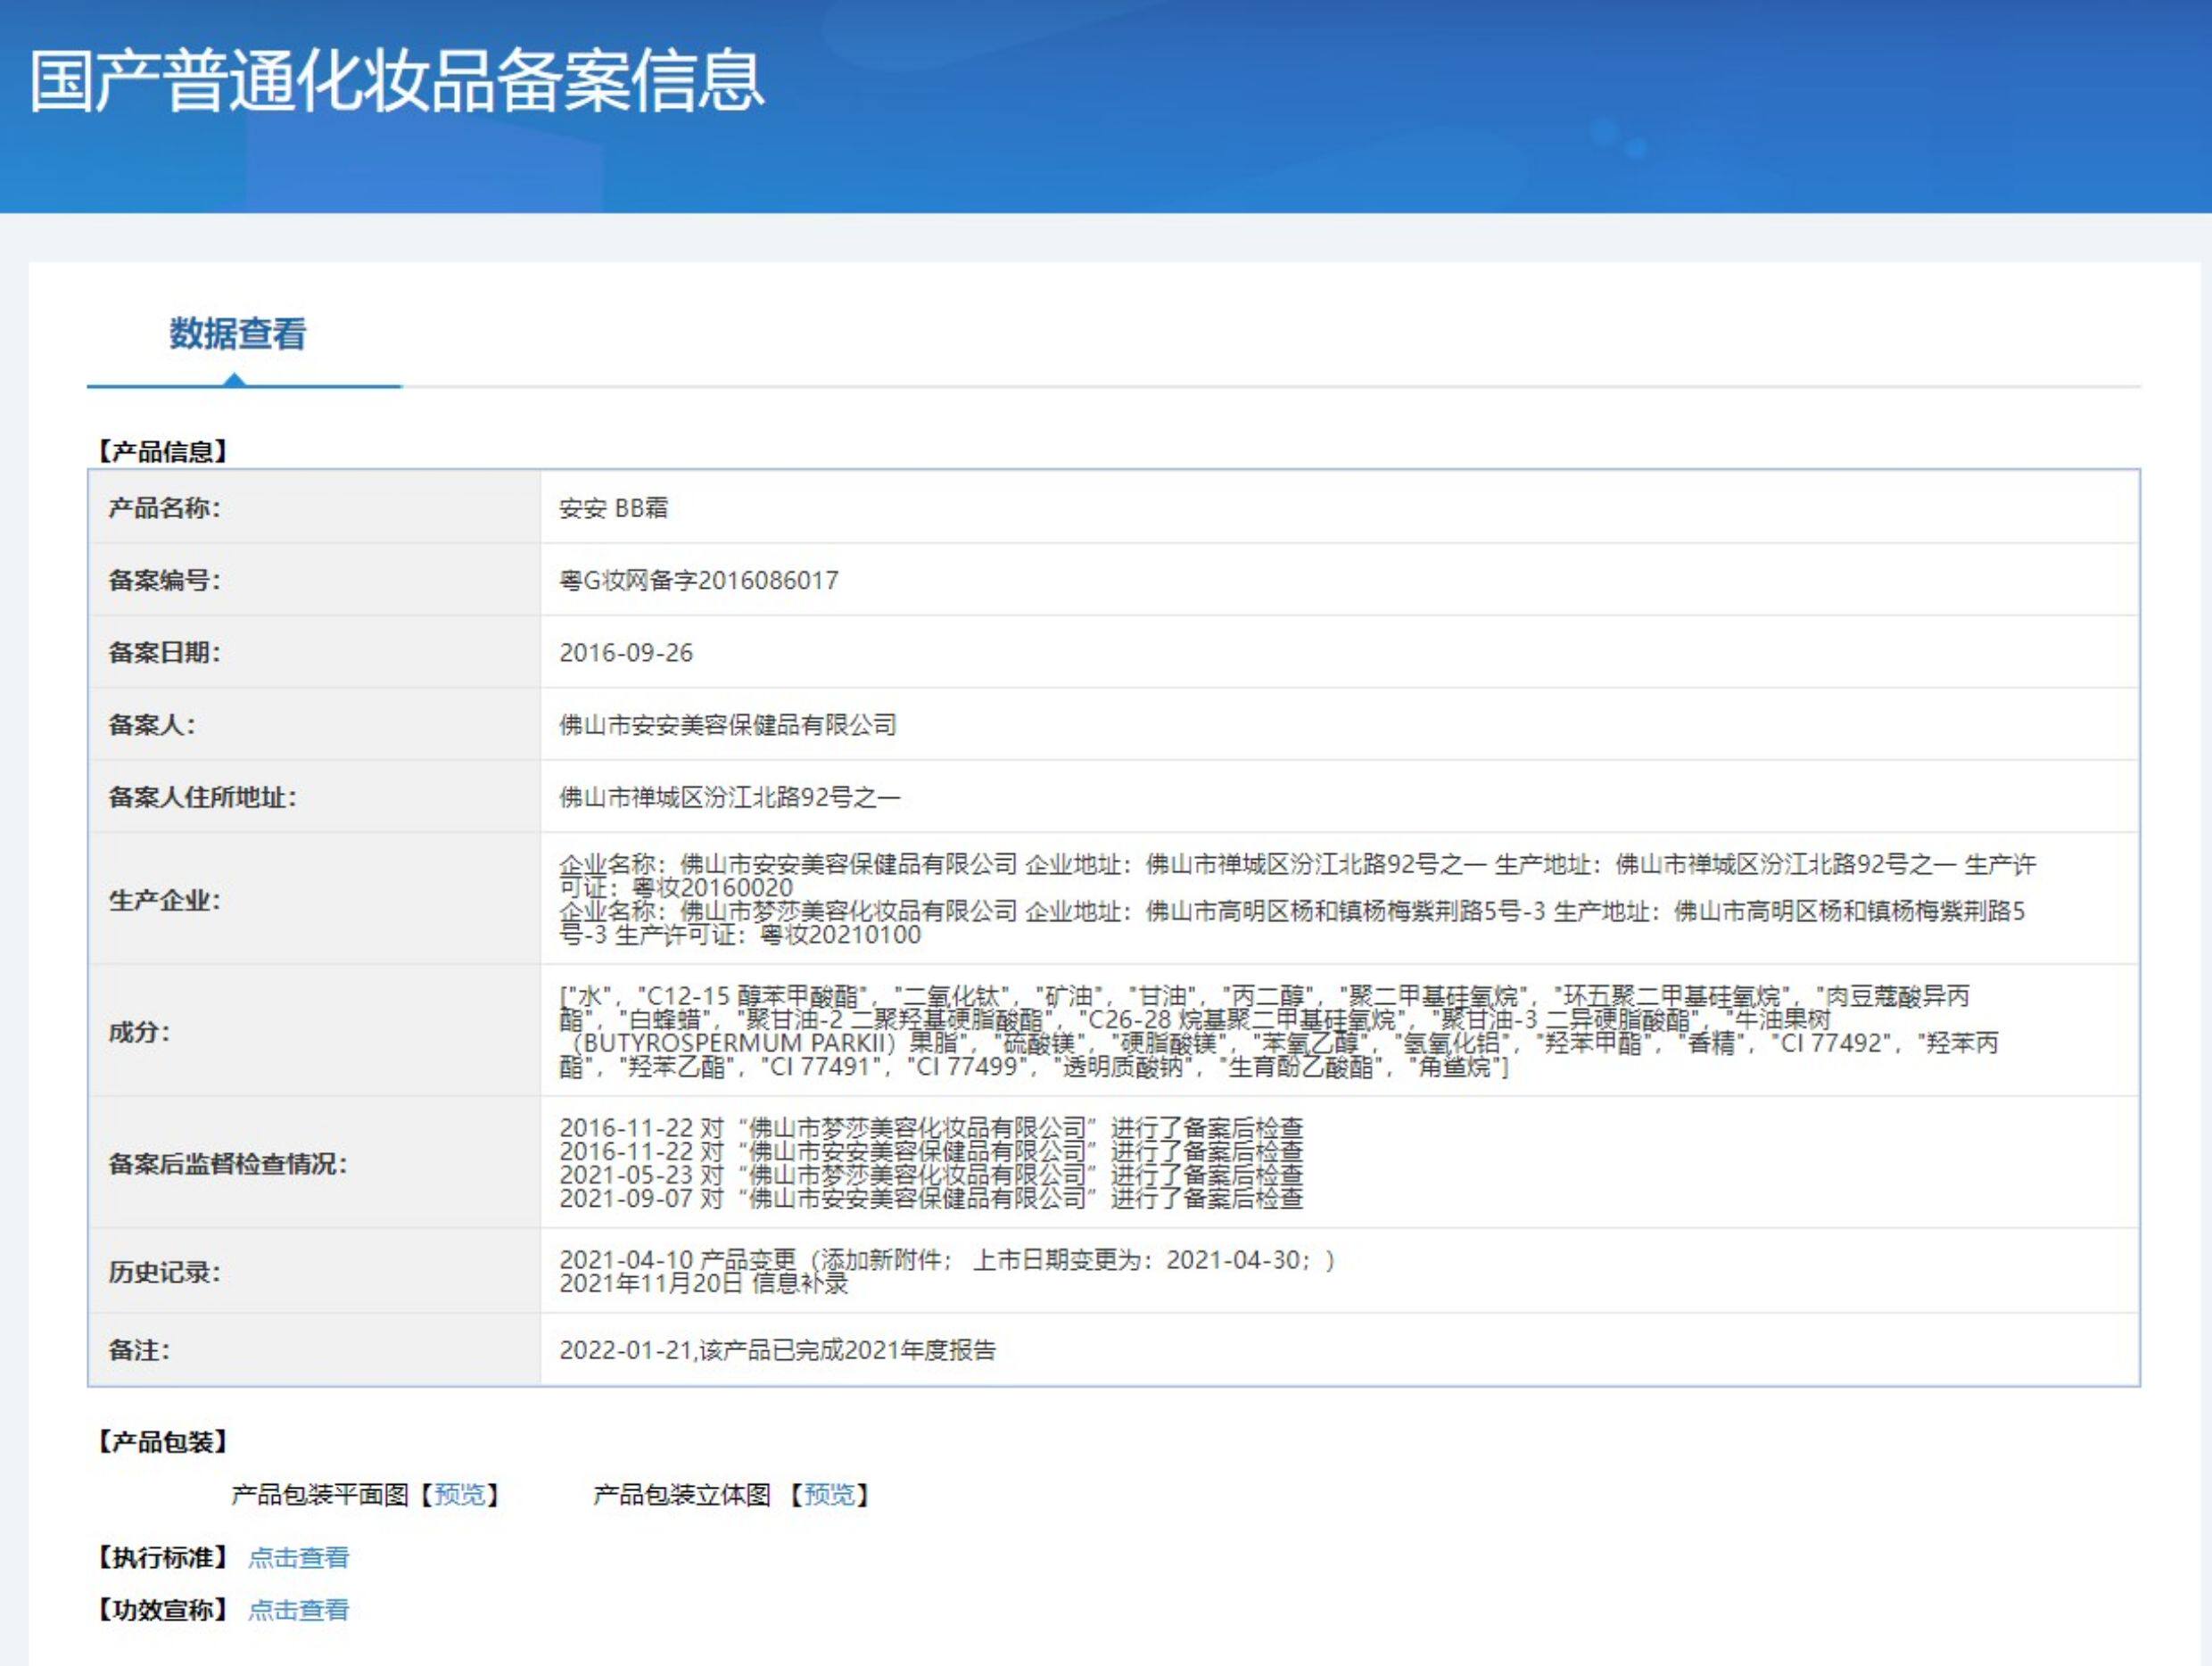Click the 备注 2021年度报告 remark text

tap(777, 1350)
